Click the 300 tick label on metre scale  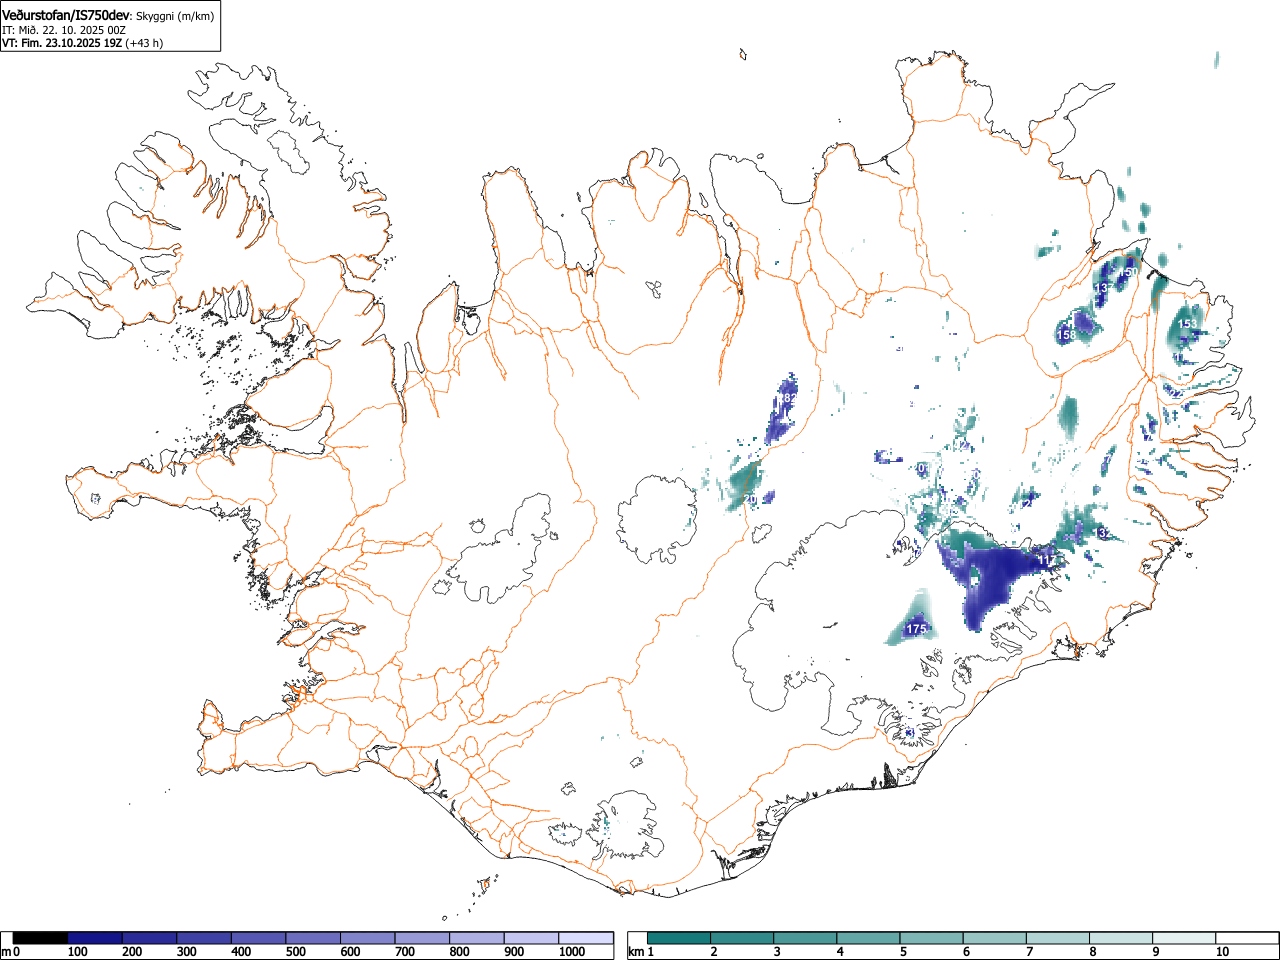(187, 952)
